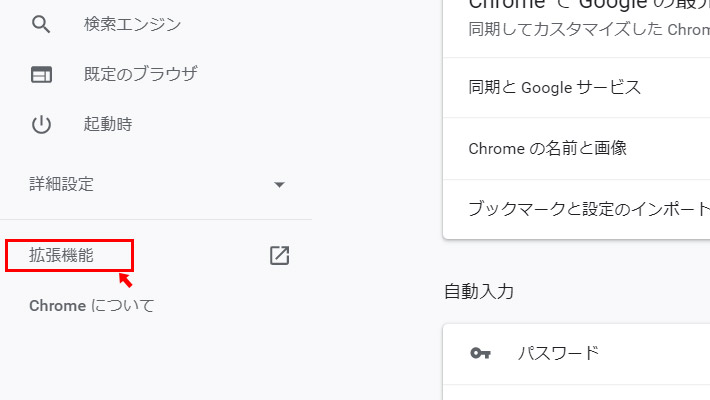This screenshot has height=400, width=710.
Task: Click the key icon beside パスワード
Action: click(x=480, y=353)
